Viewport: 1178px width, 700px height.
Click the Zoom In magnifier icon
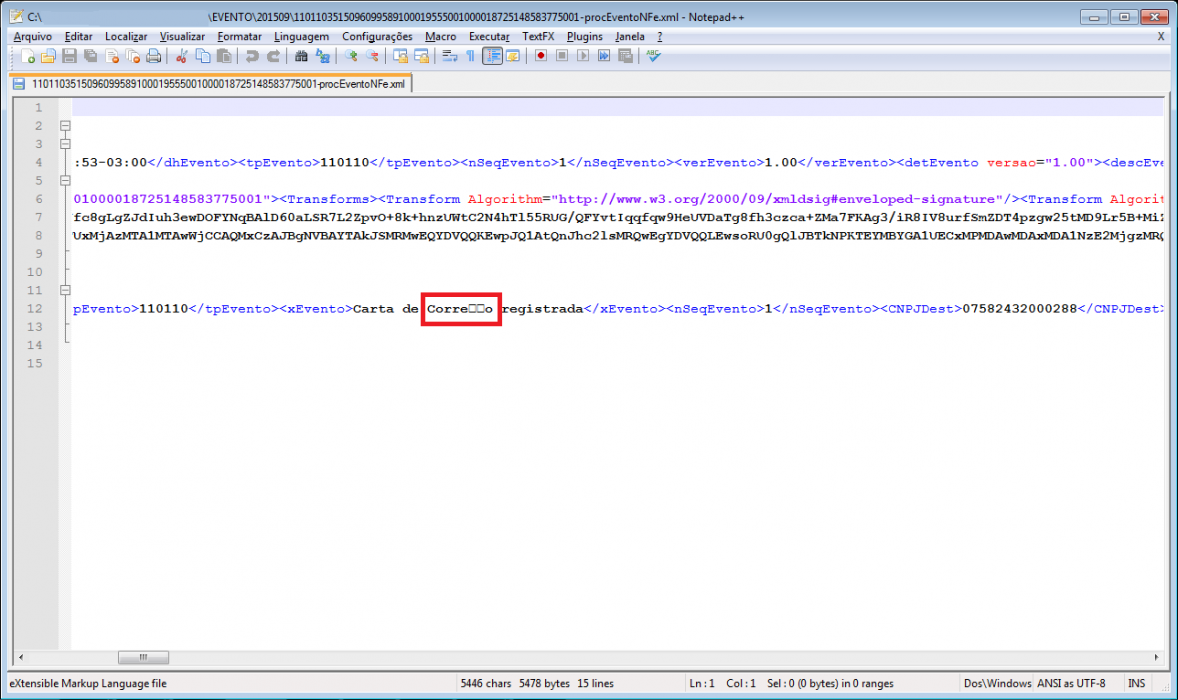[350, 56]
